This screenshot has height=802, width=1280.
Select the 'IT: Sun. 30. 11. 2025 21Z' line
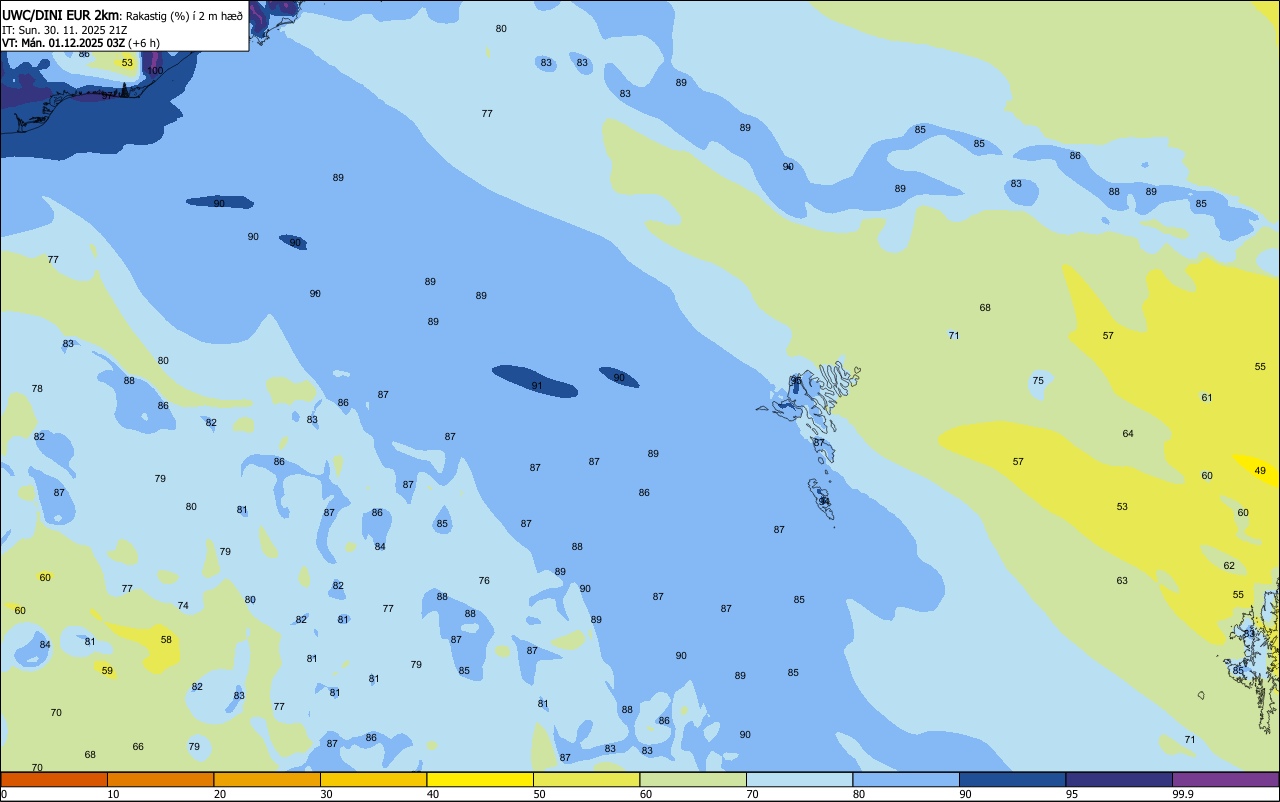(x=65, y=29)
